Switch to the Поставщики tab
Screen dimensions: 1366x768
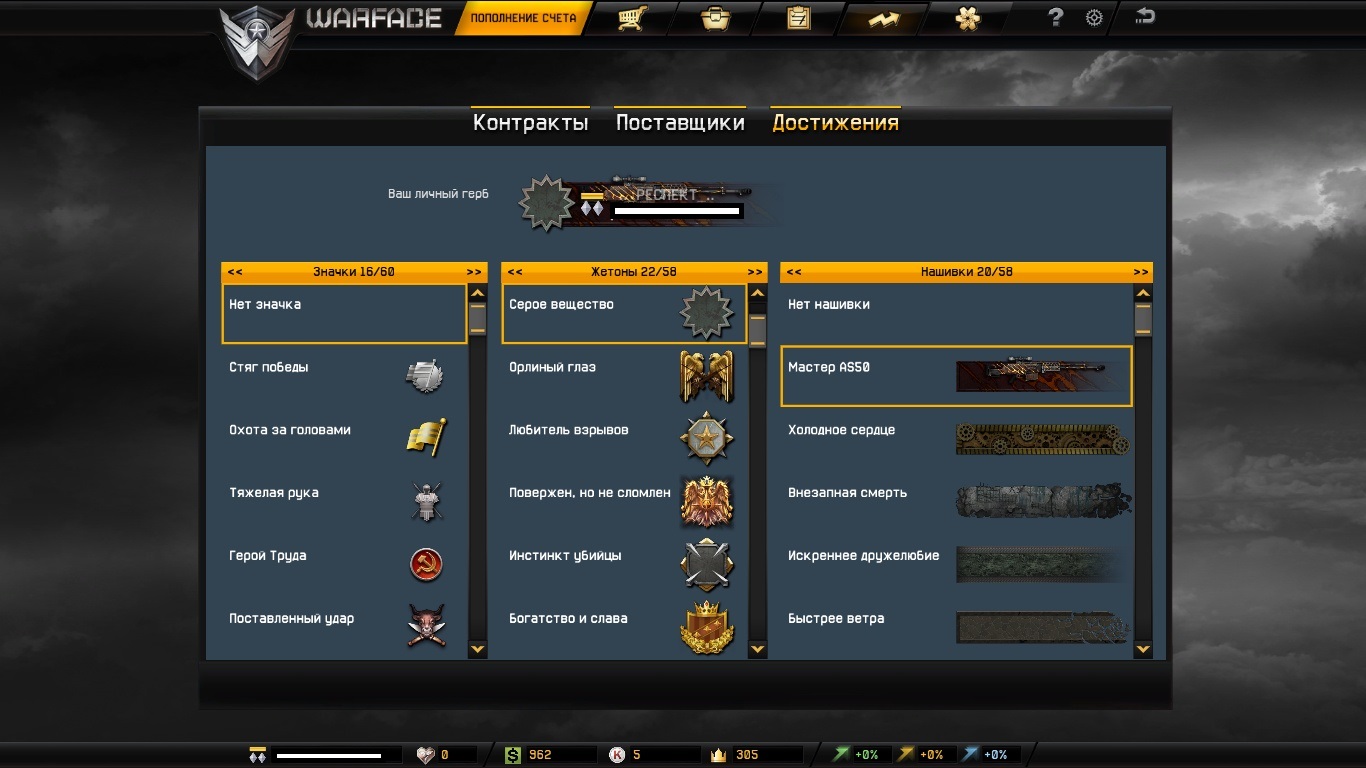pyautogui.click(x=680, y=123)
